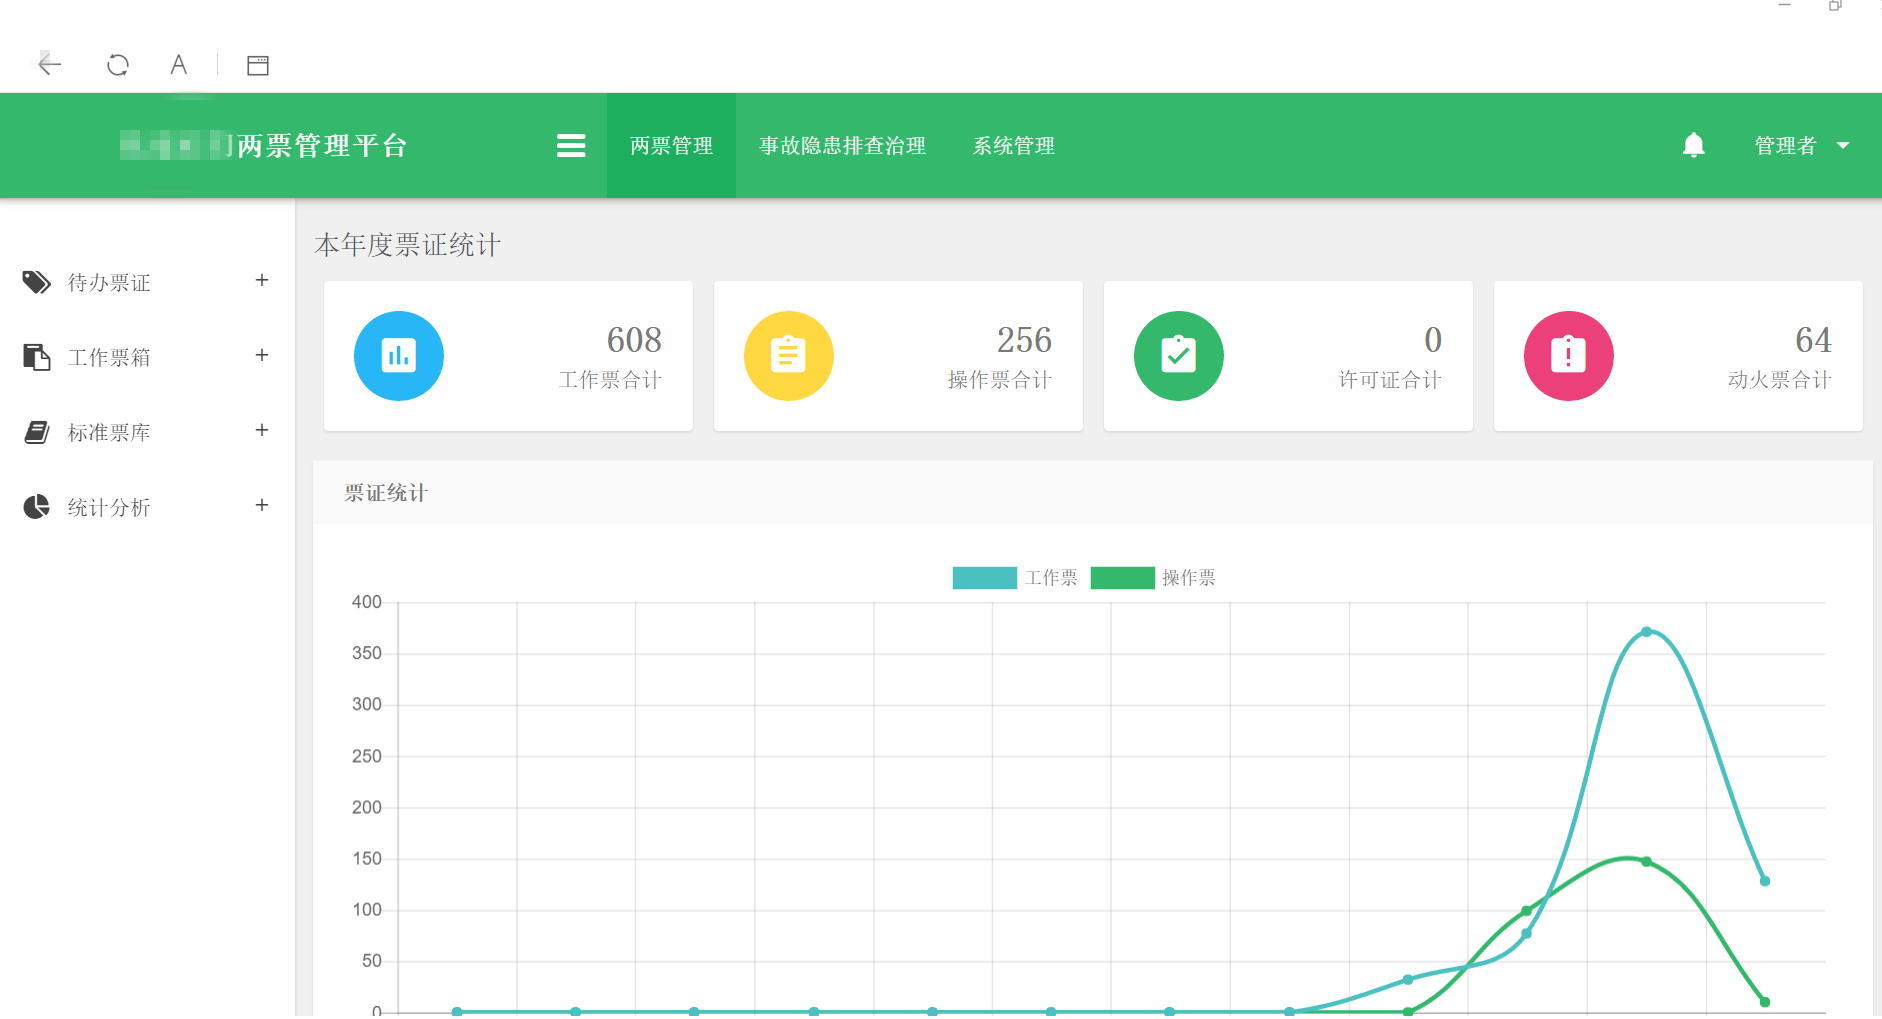
Task: Open the 管理者 user dropdown
Action: point(1801,146)
